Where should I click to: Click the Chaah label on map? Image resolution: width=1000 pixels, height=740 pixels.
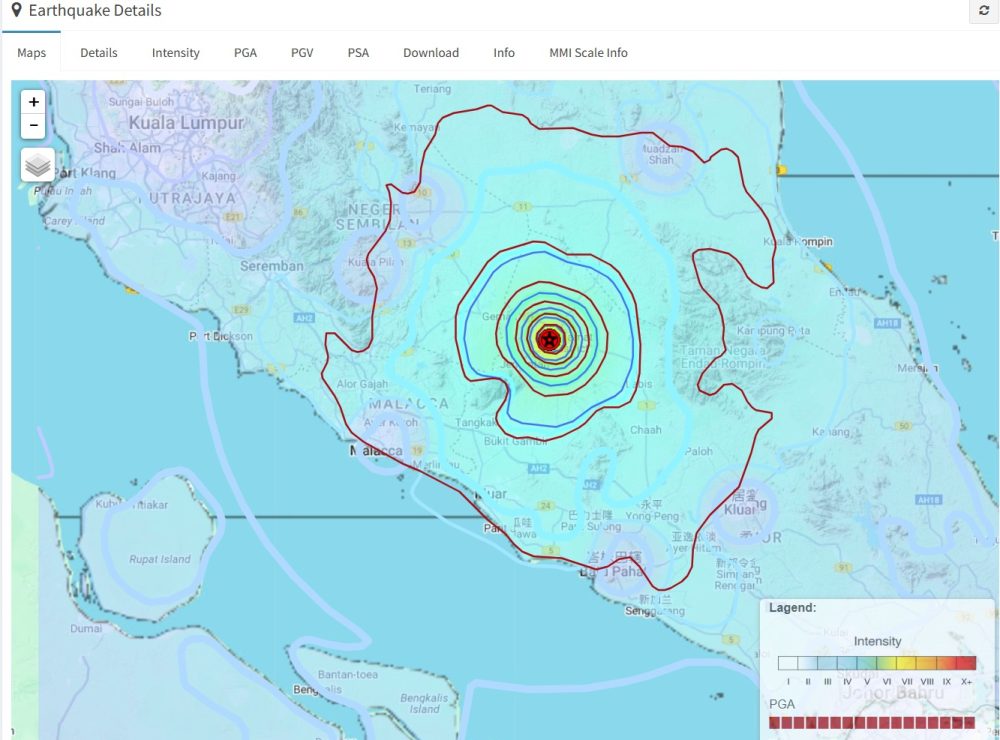(645, 430)
